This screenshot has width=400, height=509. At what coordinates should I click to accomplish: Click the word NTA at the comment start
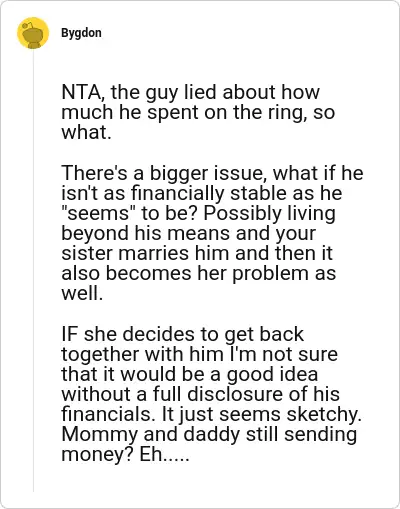click(x=81, y=92)
